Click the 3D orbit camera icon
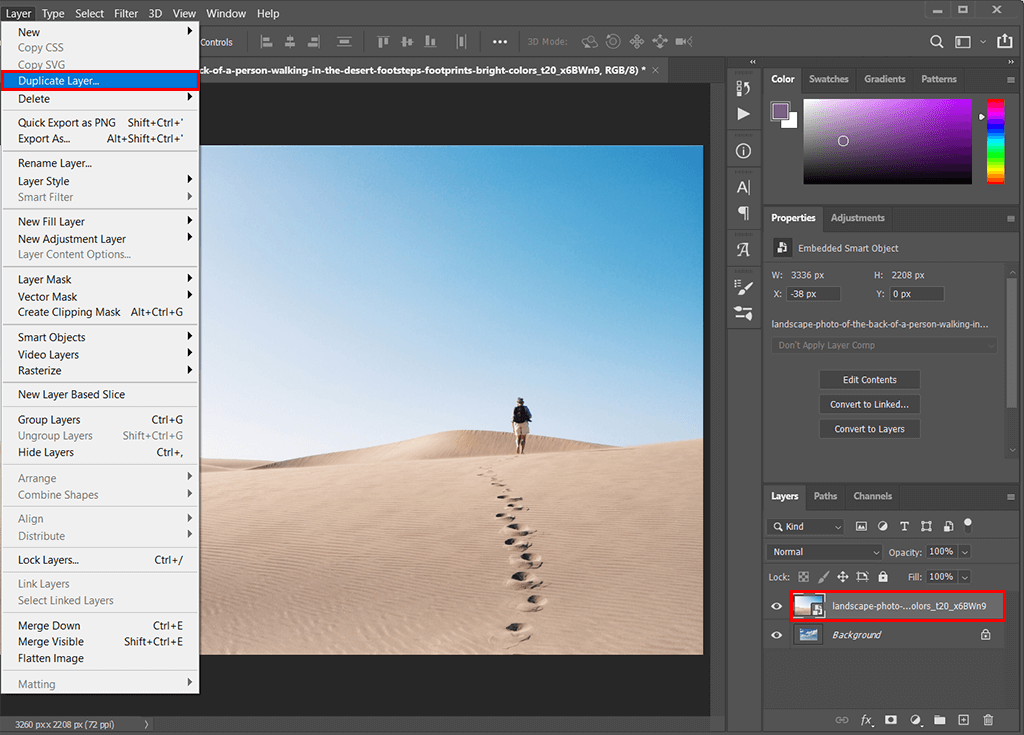This screenshot has width=1024, height=735. [x=590, y=42]
